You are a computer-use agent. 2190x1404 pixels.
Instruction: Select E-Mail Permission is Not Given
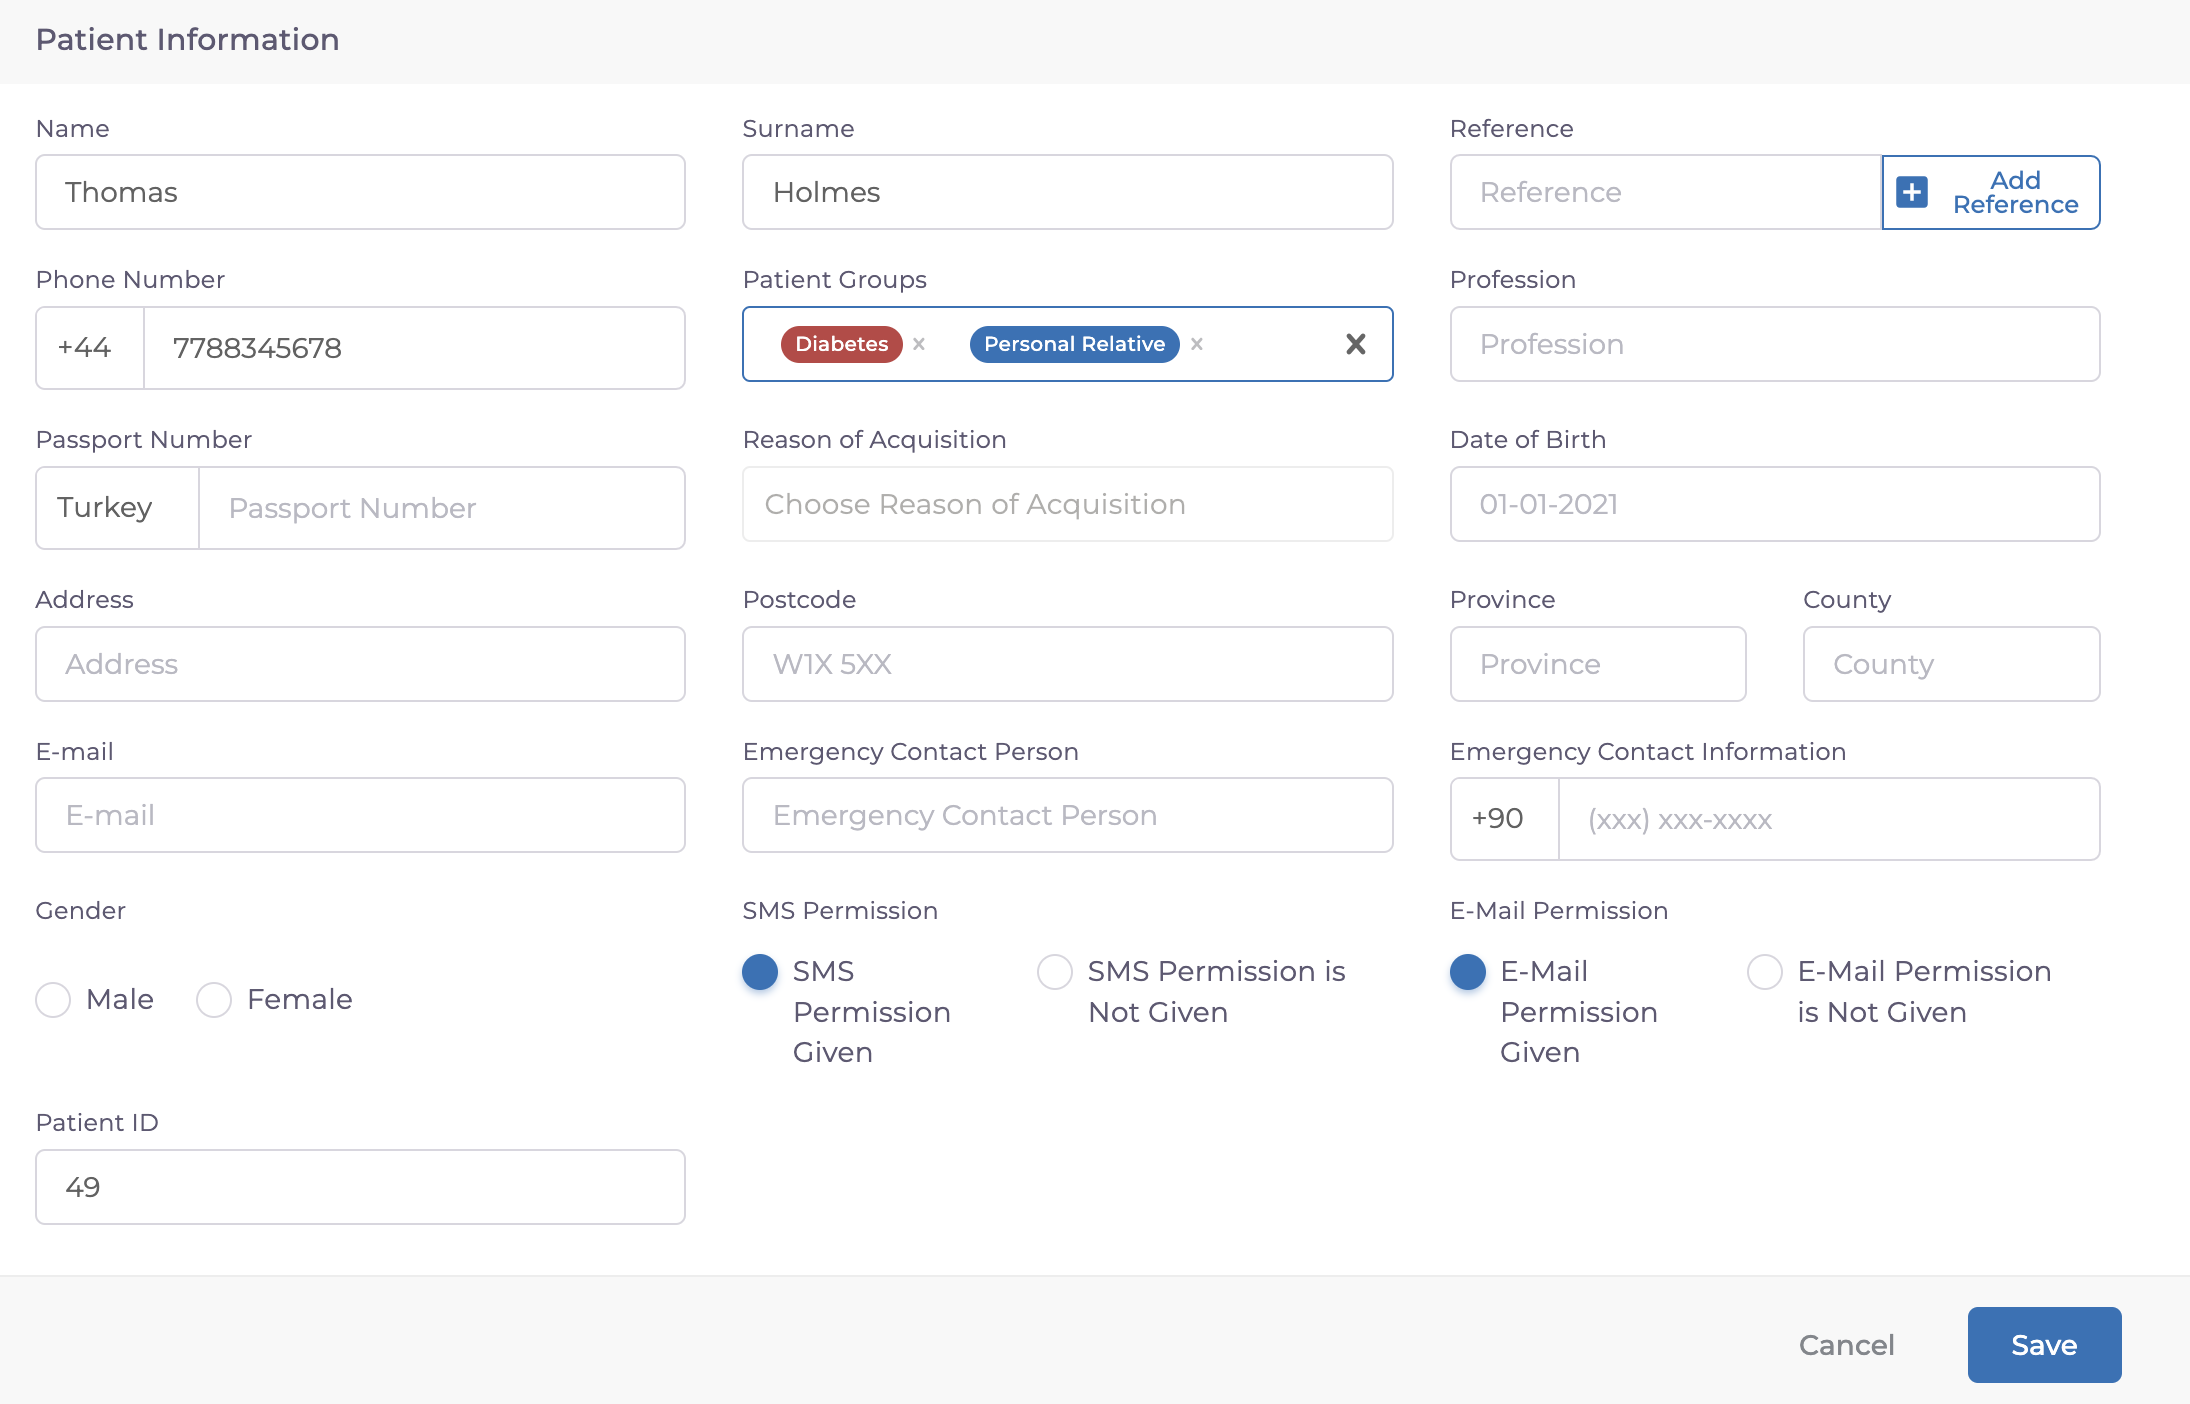pyautogui.click(x=1764, y=971)
